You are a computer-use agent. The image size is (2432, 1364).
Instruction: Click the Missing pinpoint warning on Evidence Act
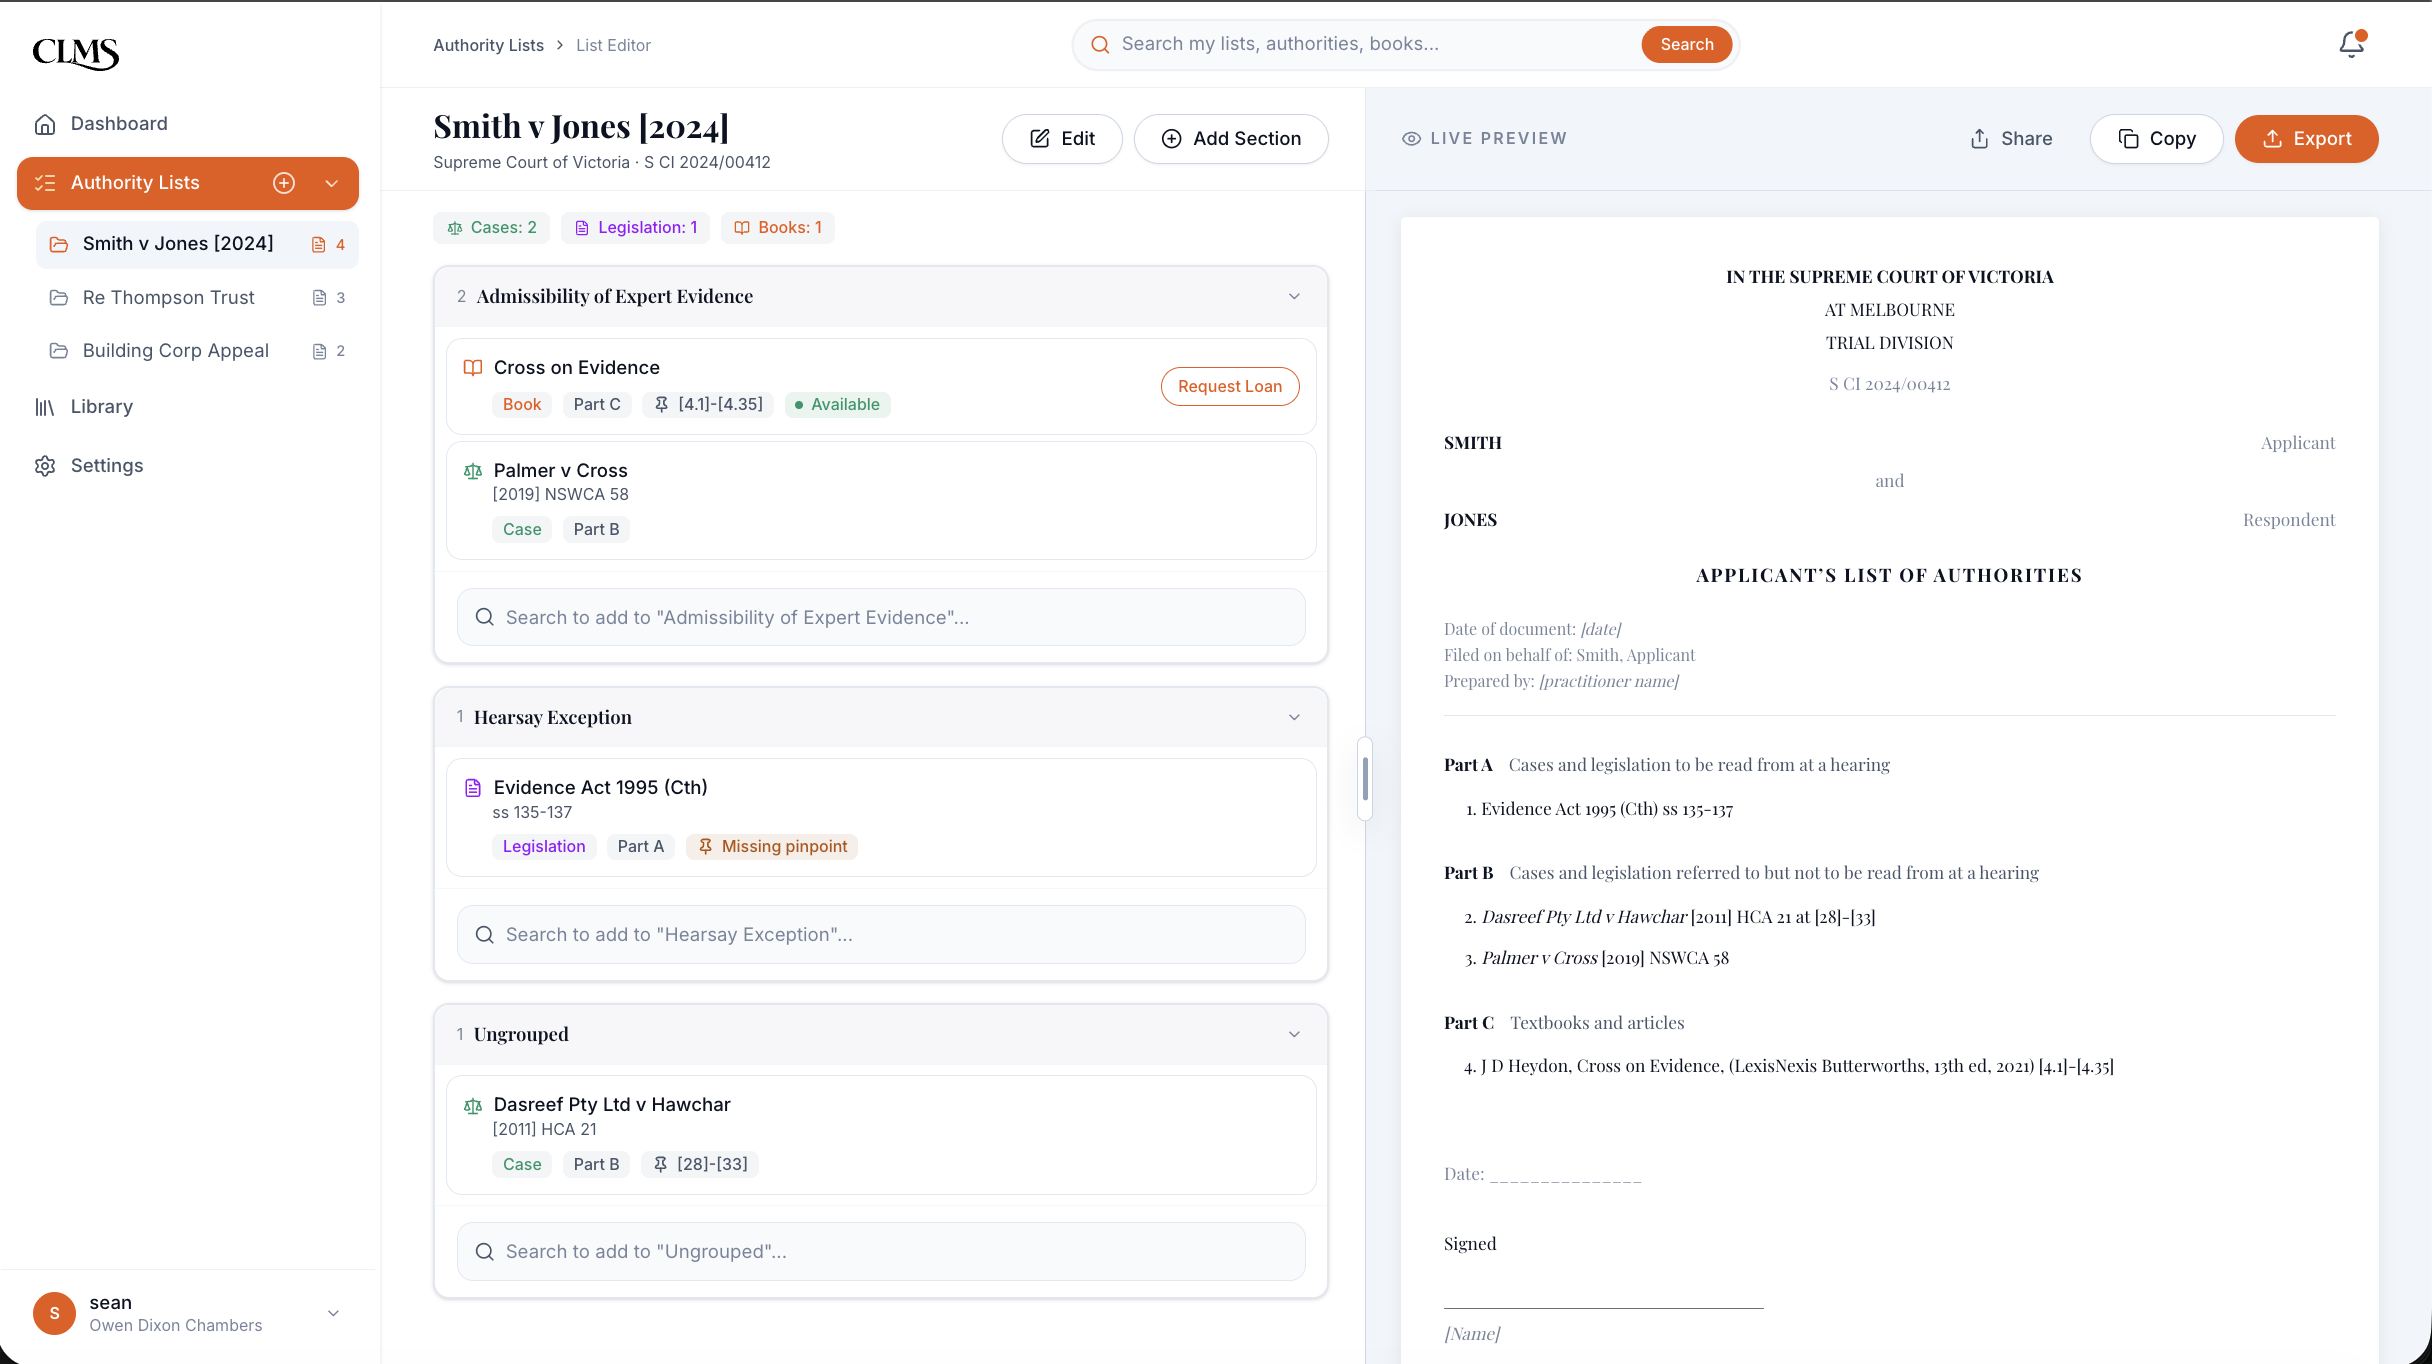(772, 846)
